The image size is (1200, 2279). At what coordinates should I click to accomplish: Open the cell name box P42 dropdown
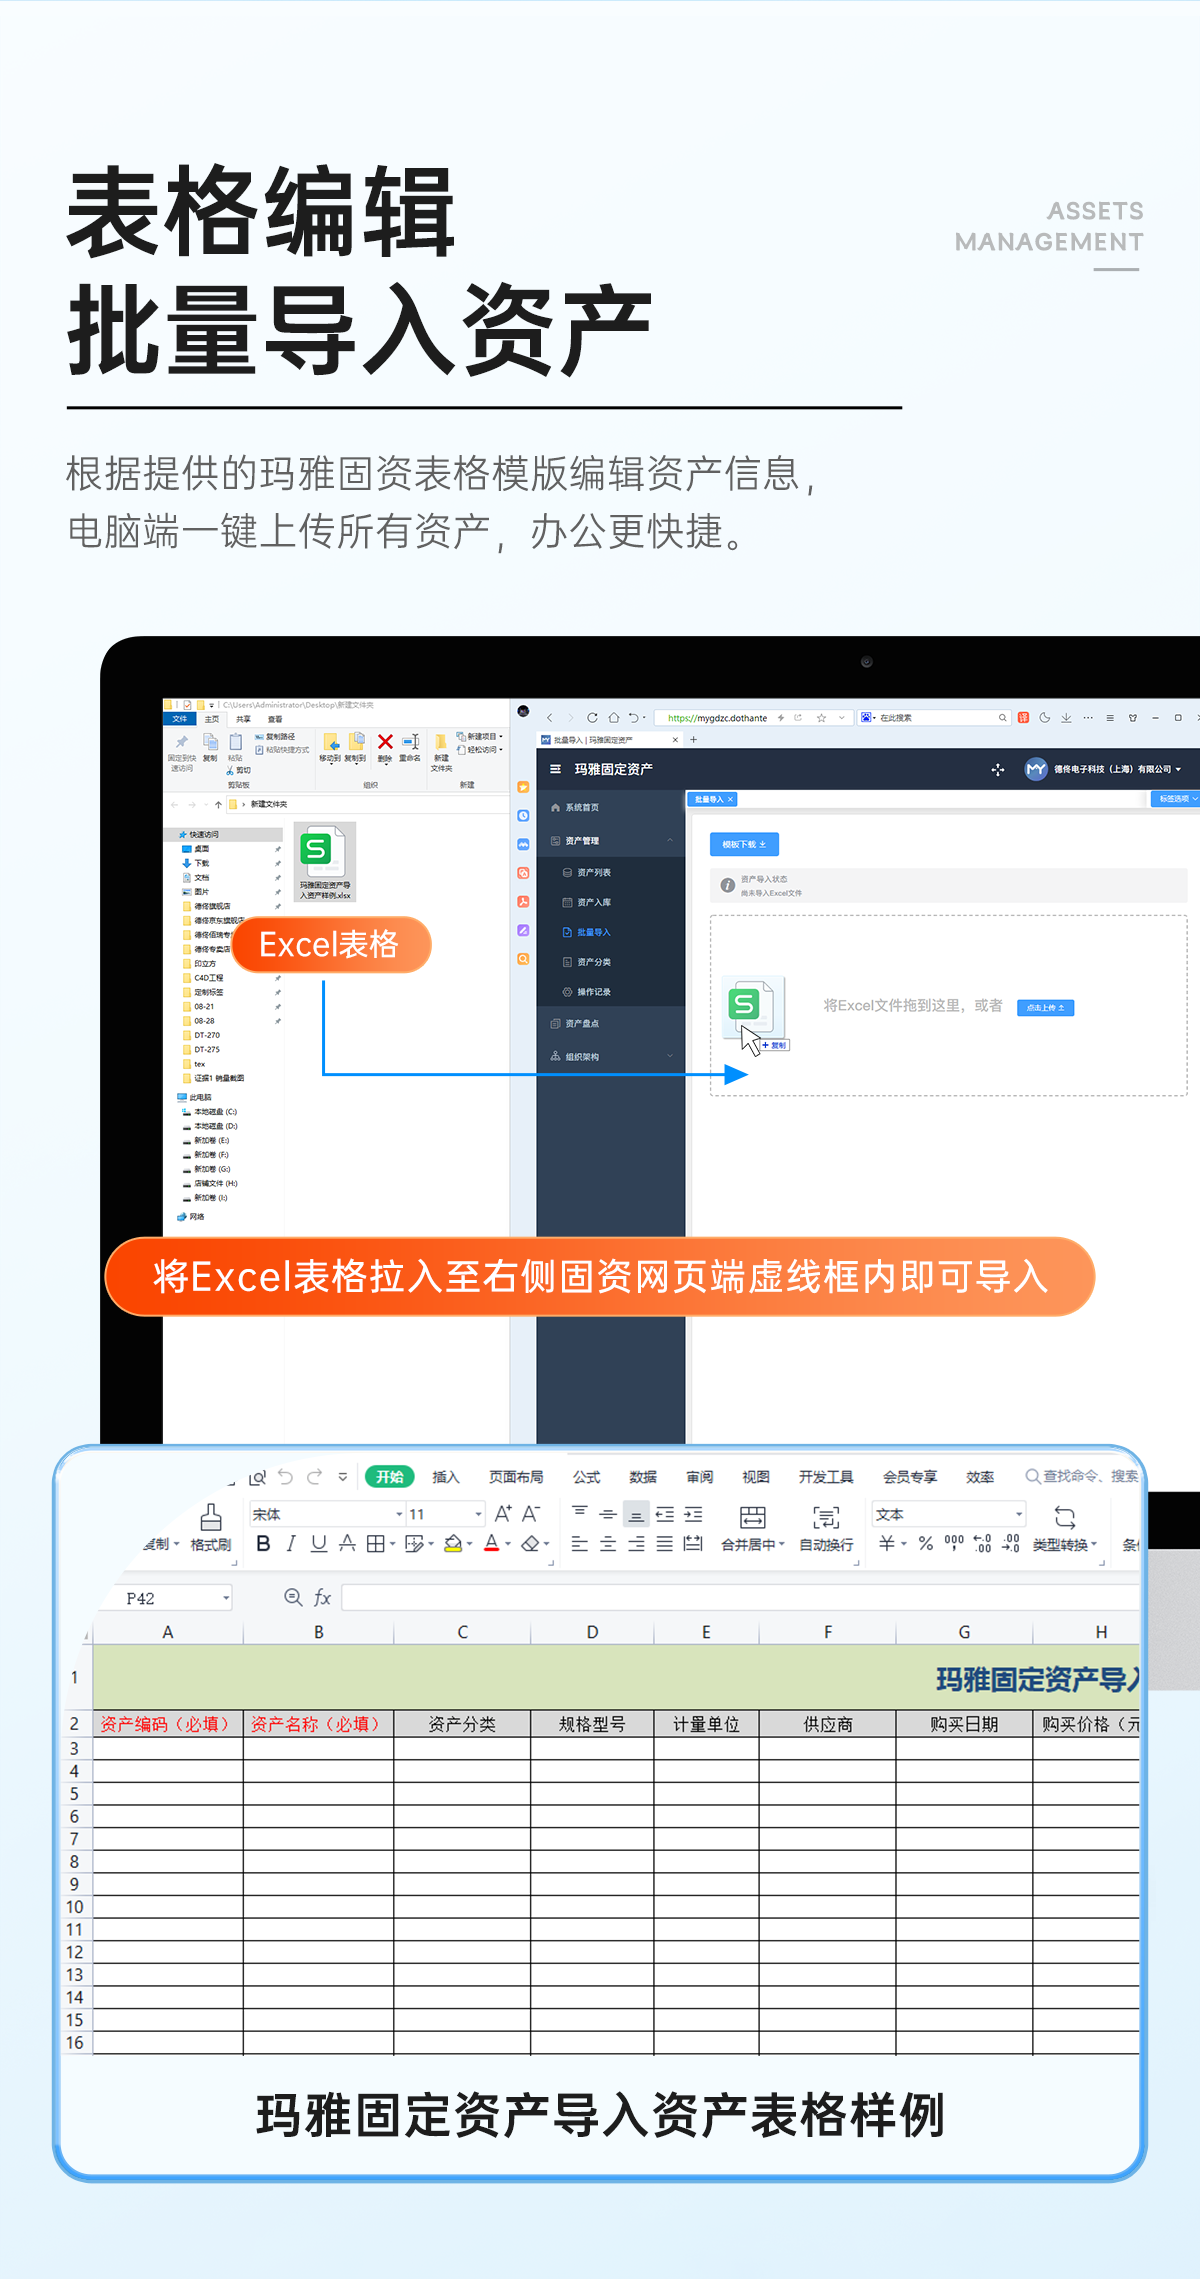pos(226,1598)
